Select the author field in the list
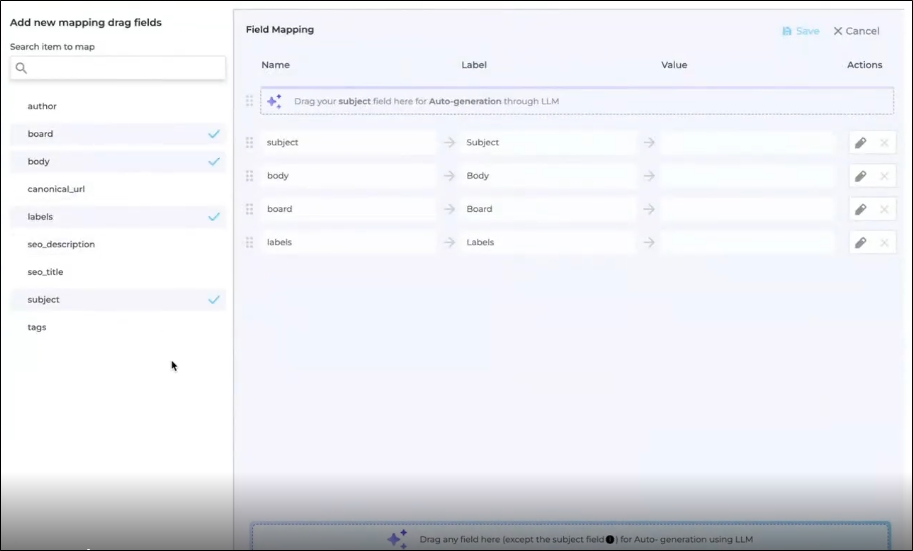The image size is (913, 551). [x=42, y=106]
